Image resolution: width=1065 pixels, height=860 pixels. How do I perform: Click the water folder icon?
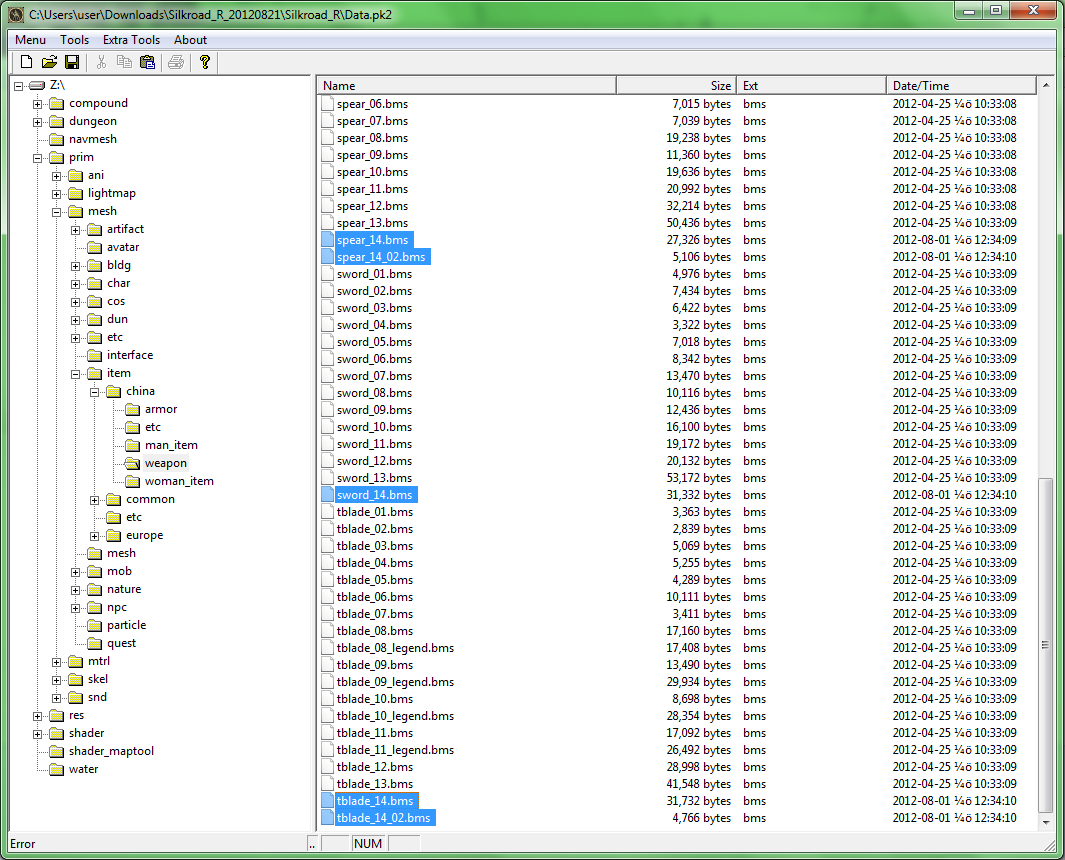(56, 770)
